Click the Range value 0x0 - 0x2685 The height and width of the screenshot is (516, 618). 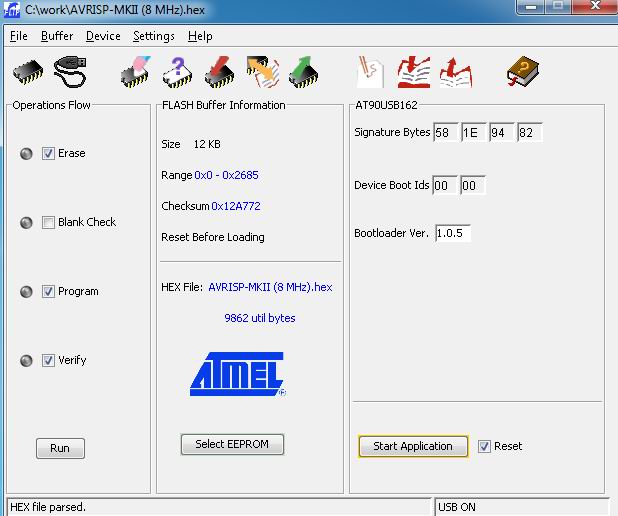227,175
